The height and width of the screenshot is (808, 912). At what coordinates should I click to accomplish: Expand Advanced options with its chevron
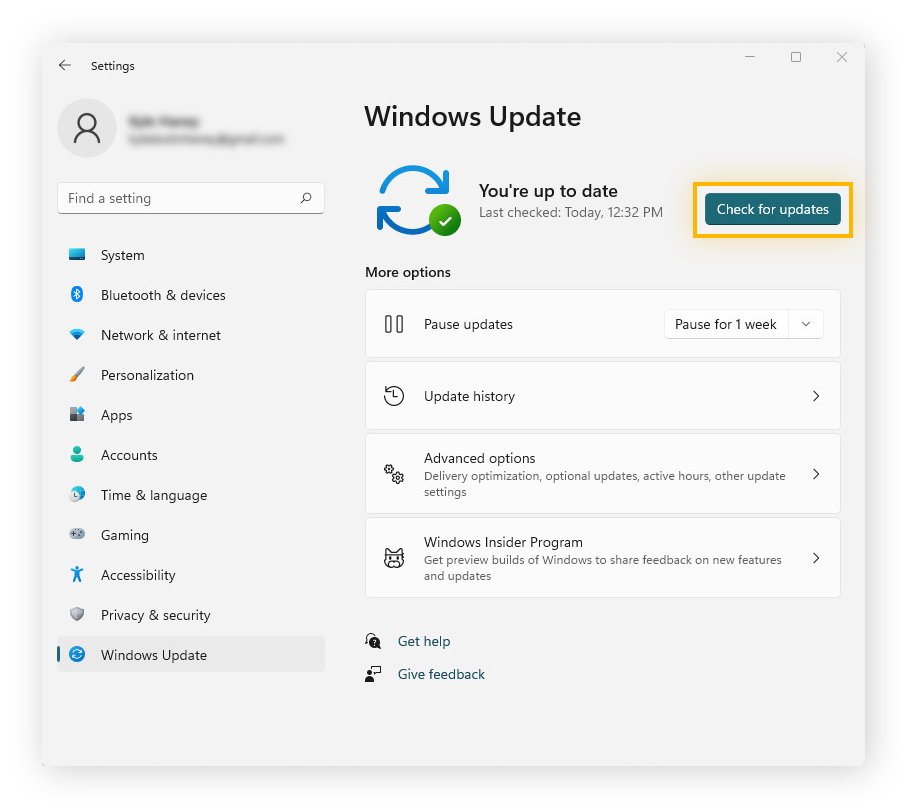point(816,473)
